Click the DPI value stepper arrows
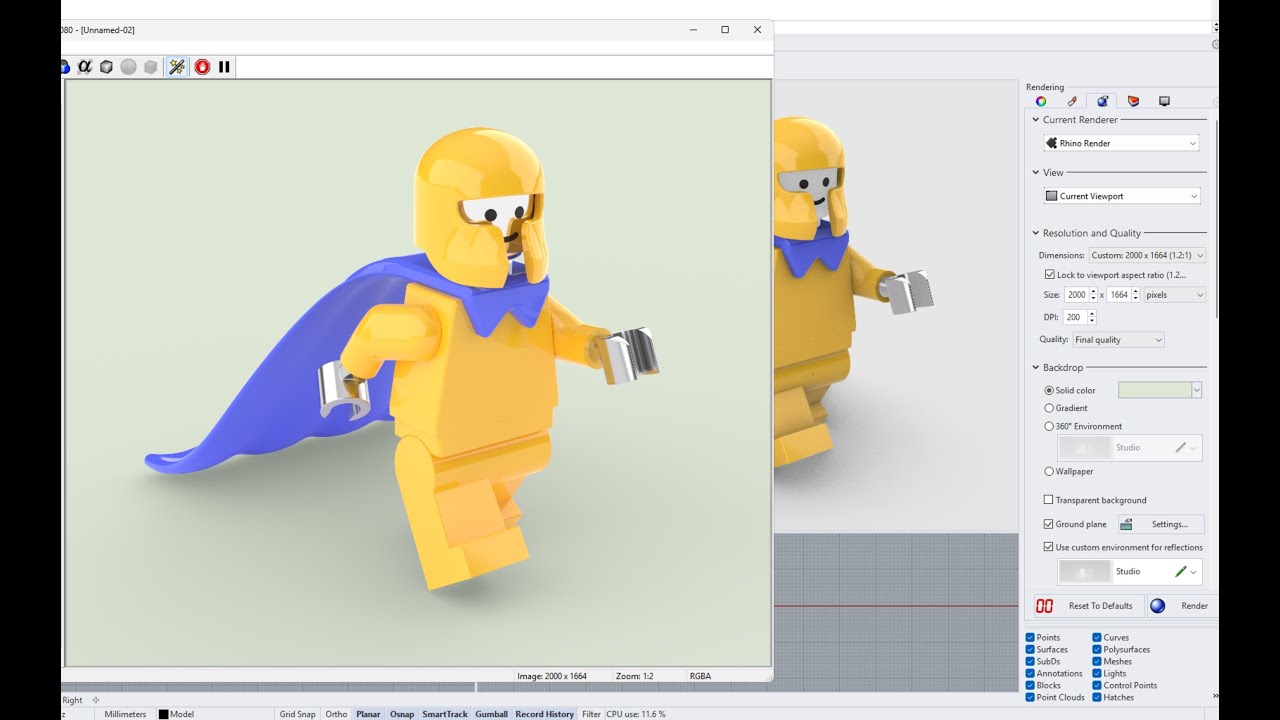1280x720 pixels. tap(1092, 317)
